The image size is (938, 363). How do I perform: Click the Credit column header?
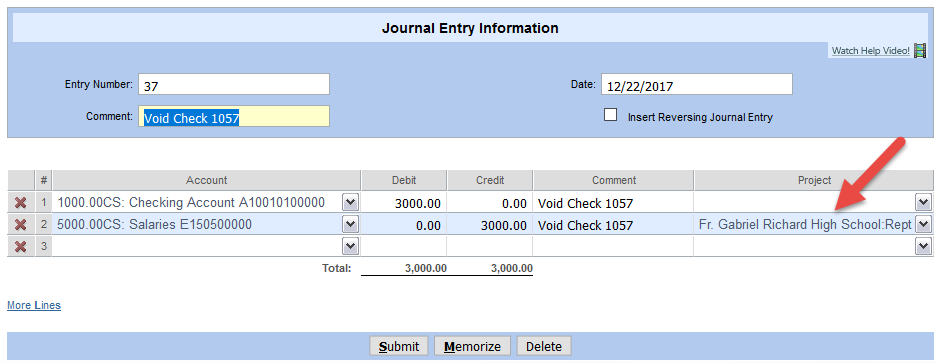[490, 180]
